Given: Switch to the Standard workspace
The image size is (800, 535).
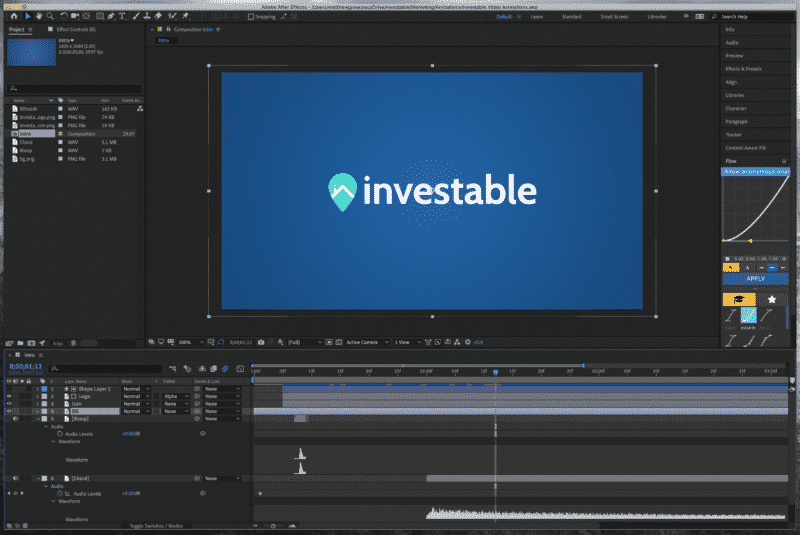Looking at the screenshot, I should pos(571,17).
